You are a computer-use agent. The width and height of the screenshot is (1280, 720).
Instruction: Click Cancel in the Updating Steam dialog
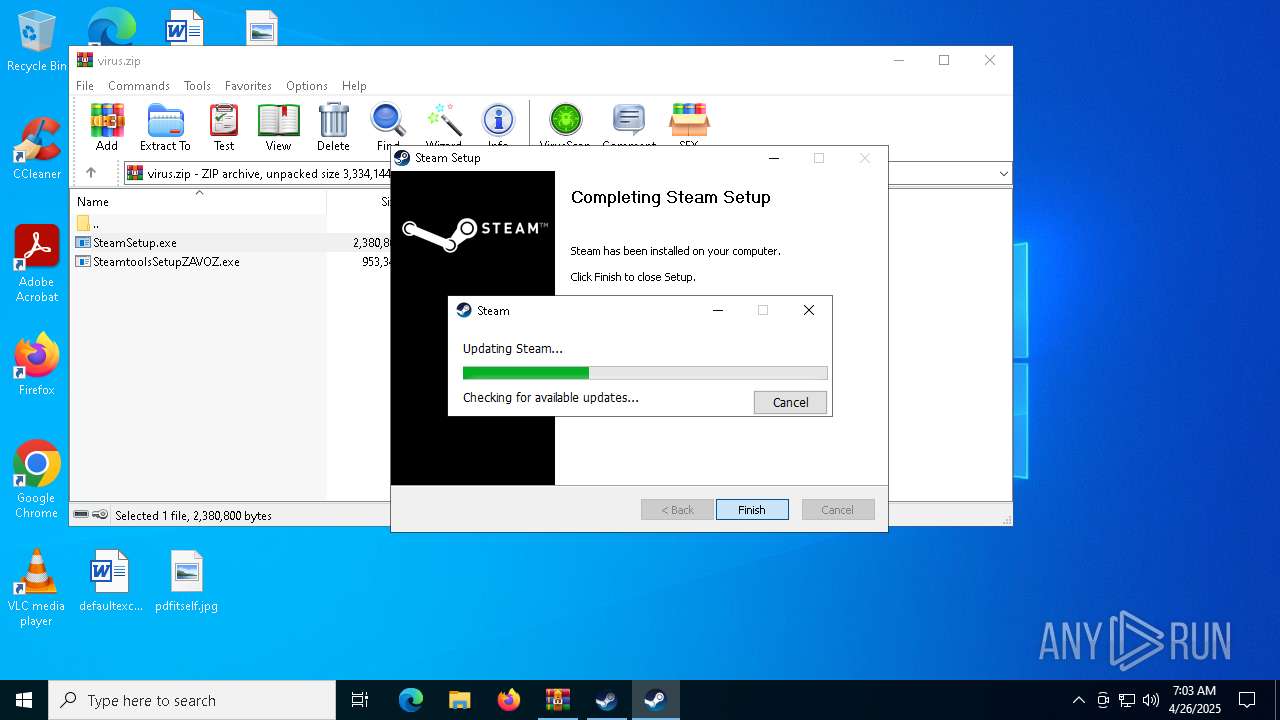[790, 402]
